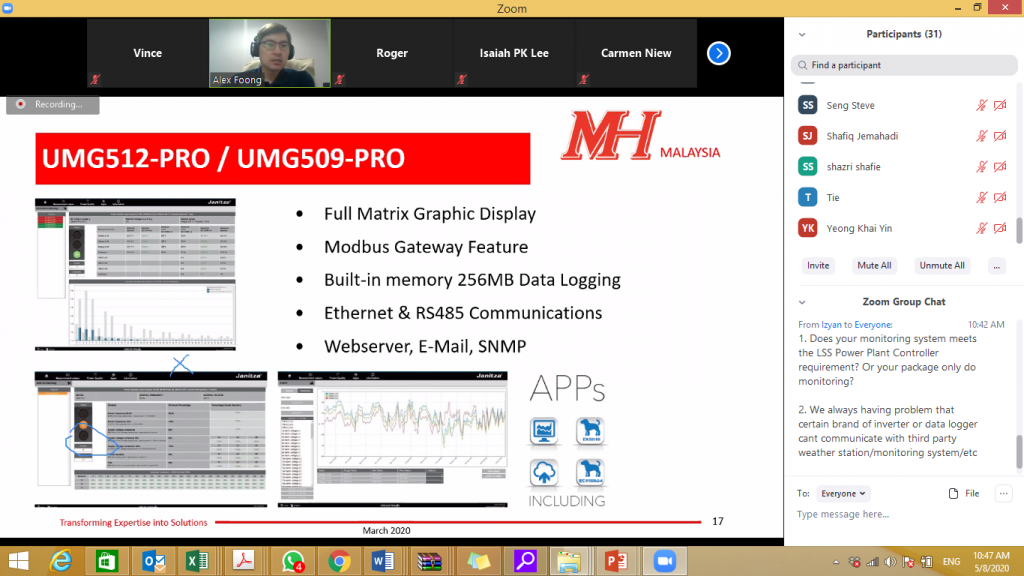
Task: Click Seng Steve's SS avatar
Action: click(808, 105)
